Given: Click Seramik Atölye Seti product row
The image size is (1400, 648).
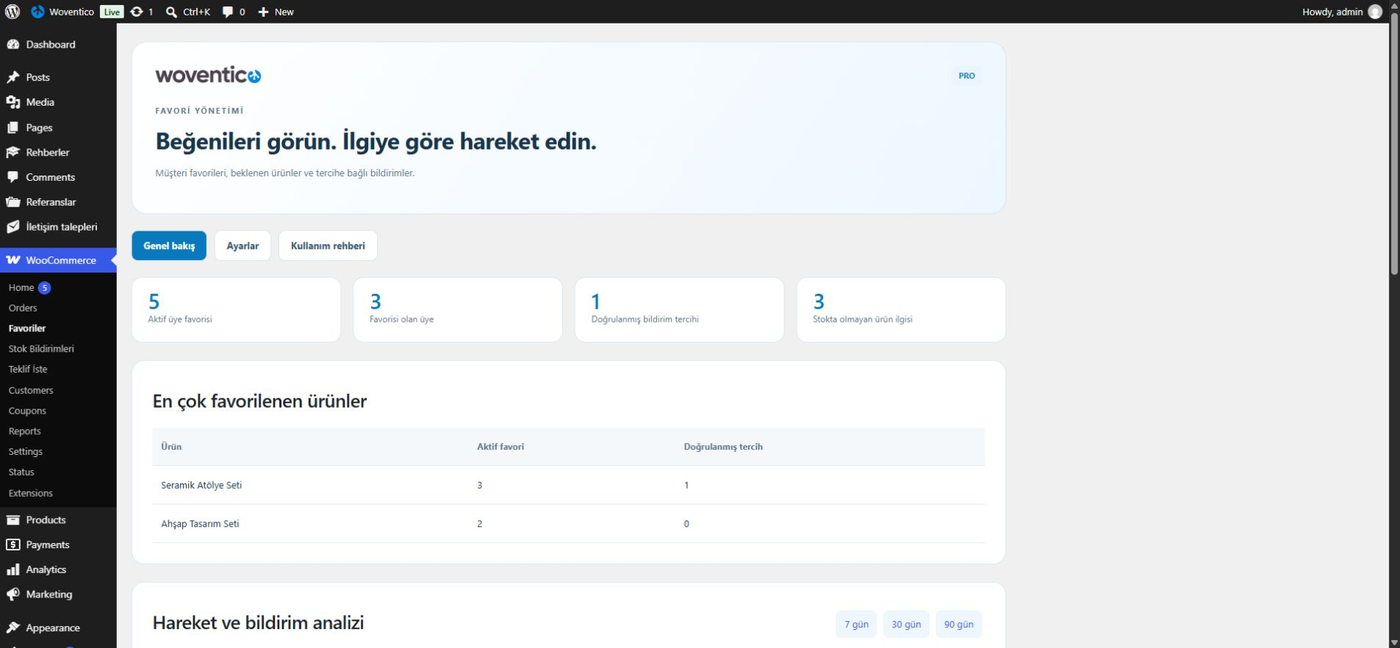Looking at the screenshot, I should coord(568,485).
